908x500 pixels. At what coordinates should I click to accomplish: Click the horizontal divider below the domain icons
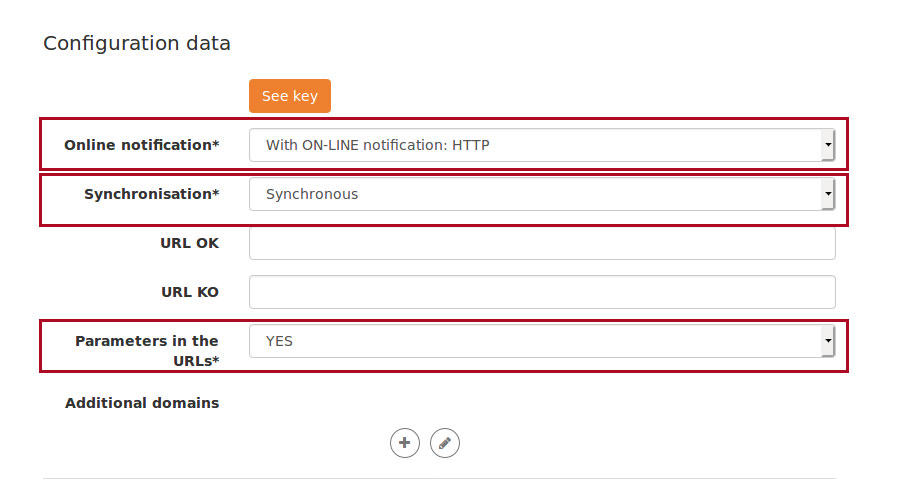pyautogui.click(x=439, y=479)
